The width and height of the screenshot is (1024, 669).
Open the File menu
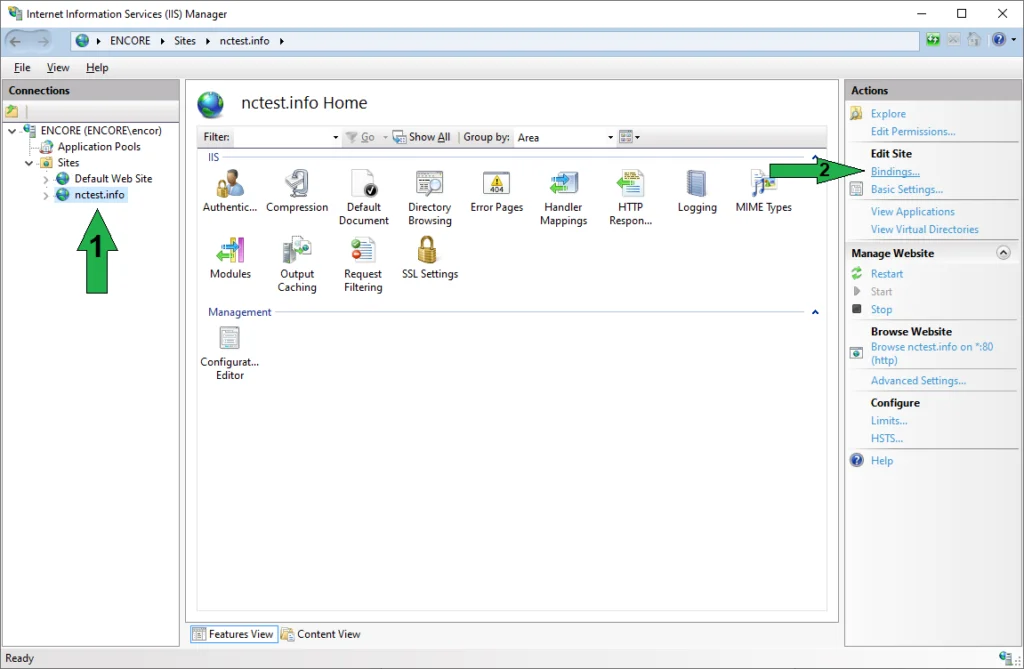[22, 67]
